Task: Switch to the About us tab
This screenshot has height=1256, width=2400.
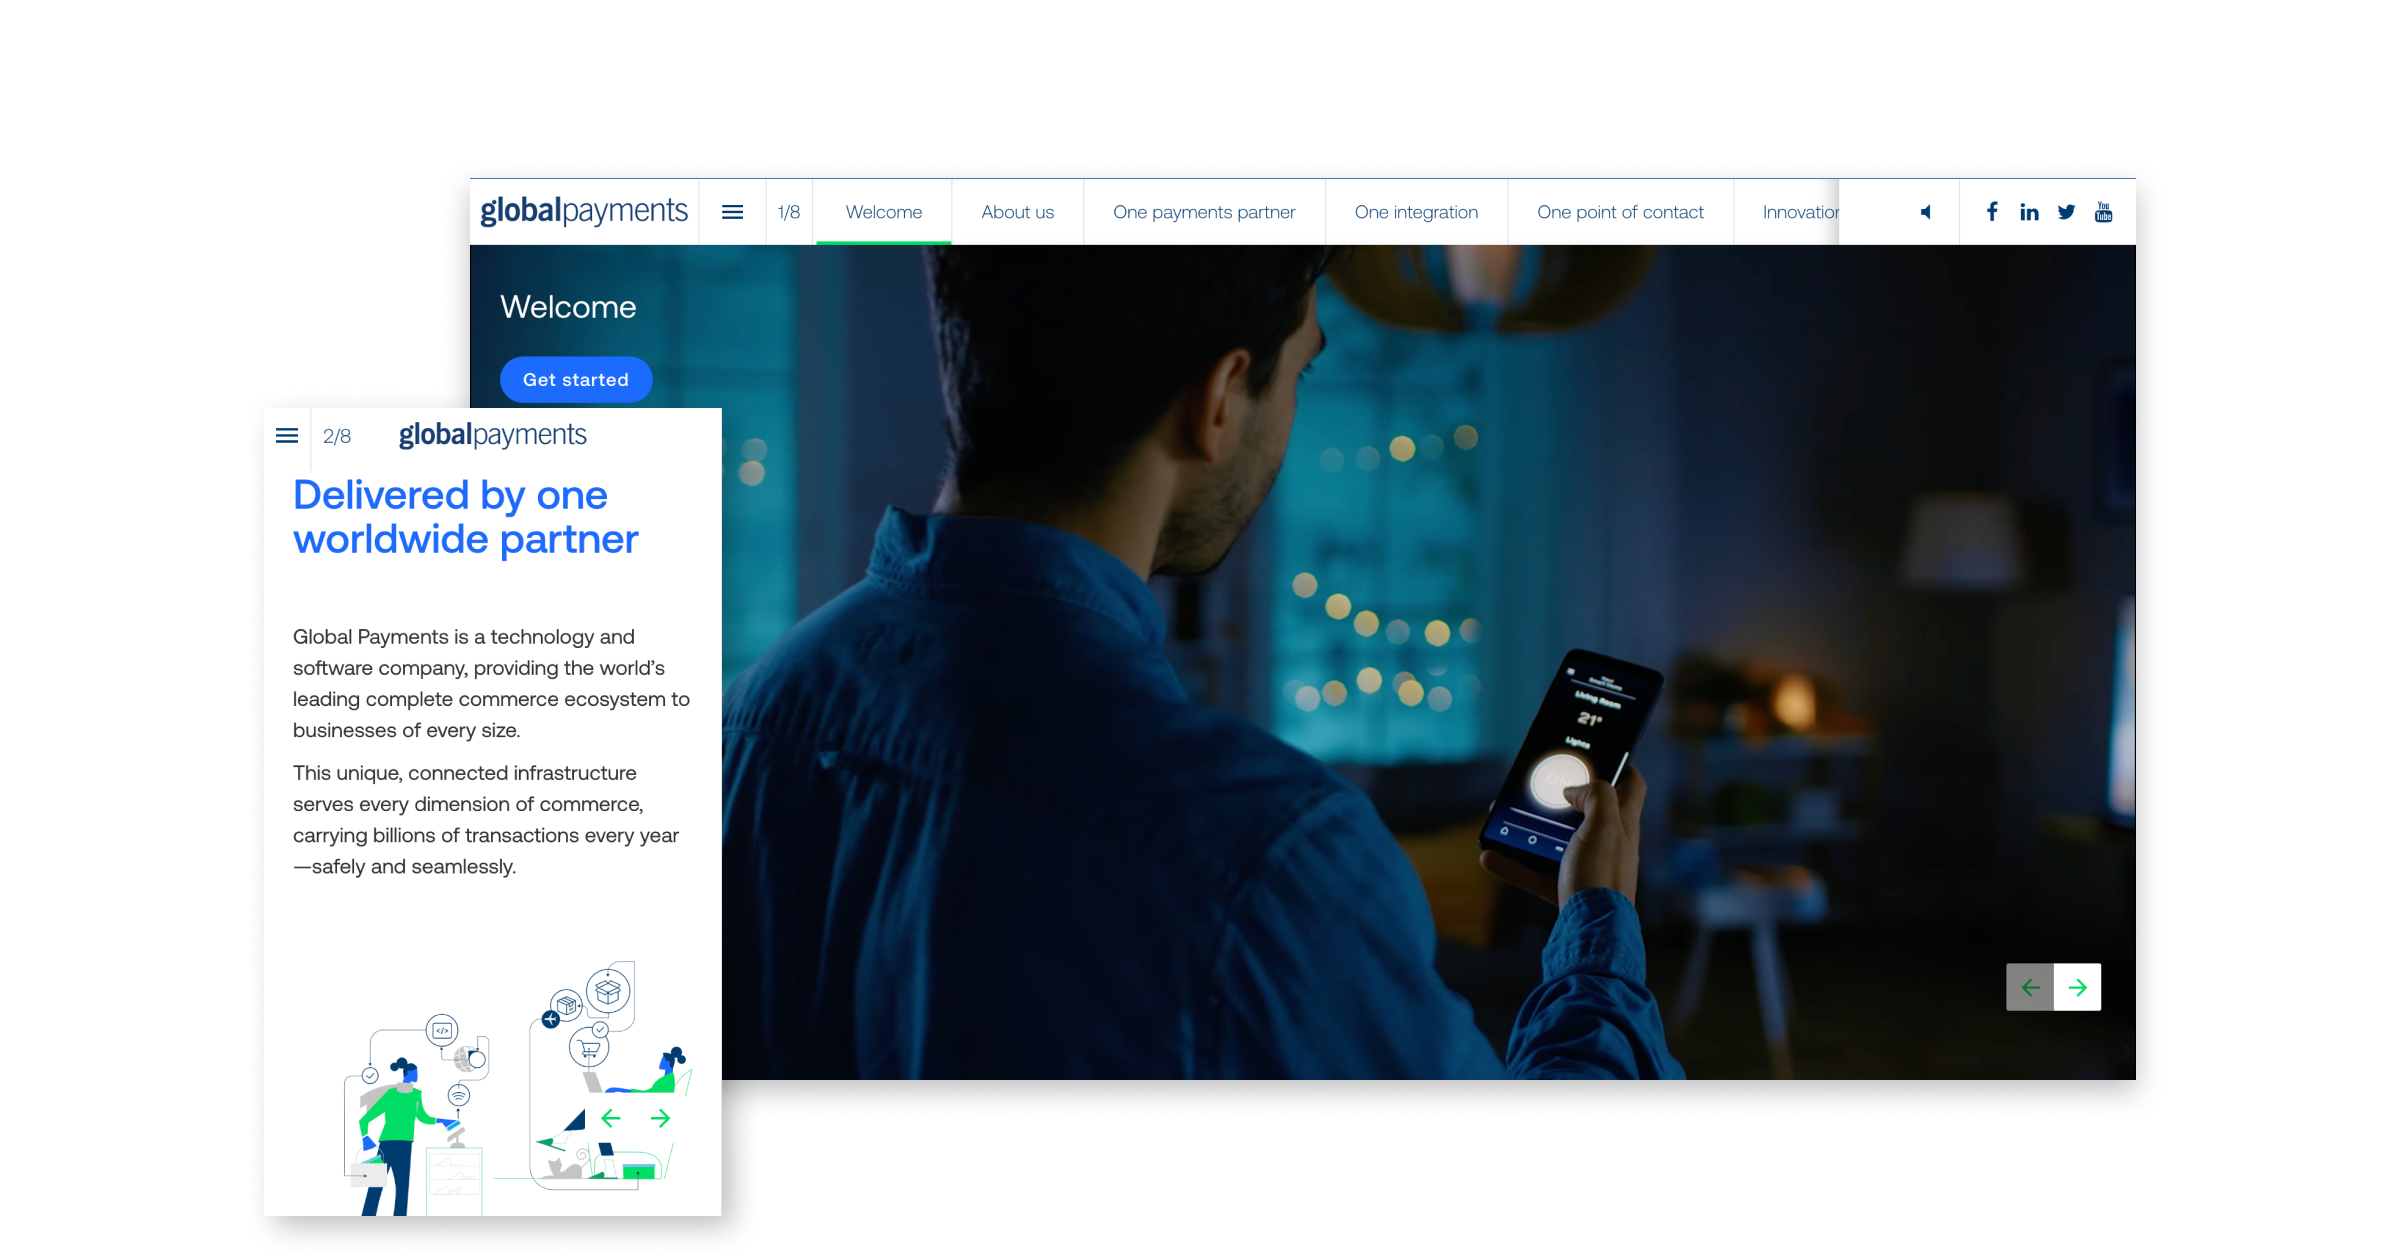Action: (1017, 212)
